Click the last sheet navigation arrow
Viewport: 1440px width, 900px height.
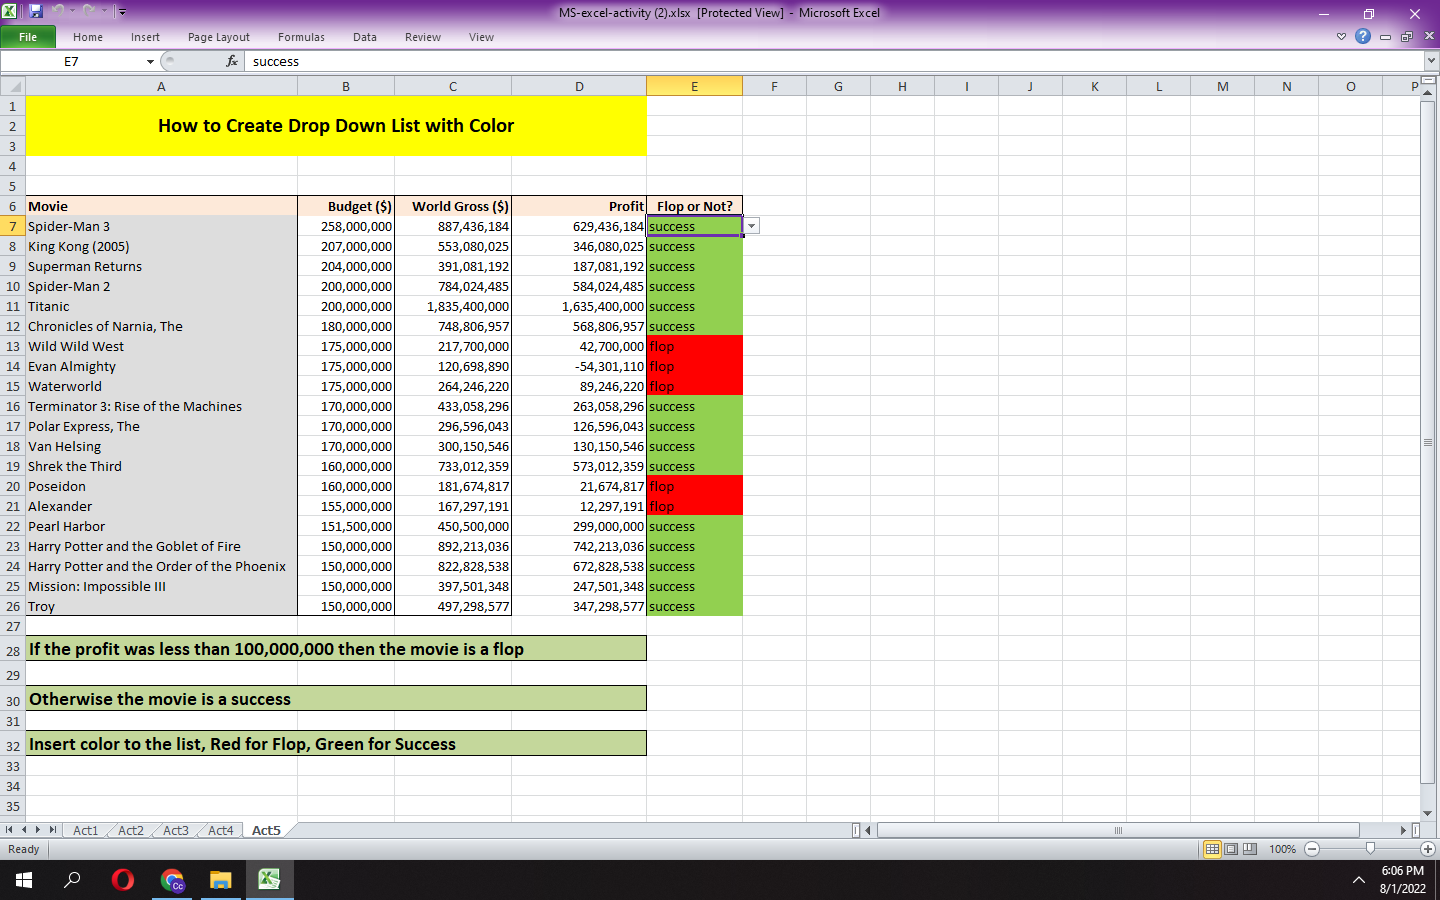pyautogui.click(x=53, y=830)
